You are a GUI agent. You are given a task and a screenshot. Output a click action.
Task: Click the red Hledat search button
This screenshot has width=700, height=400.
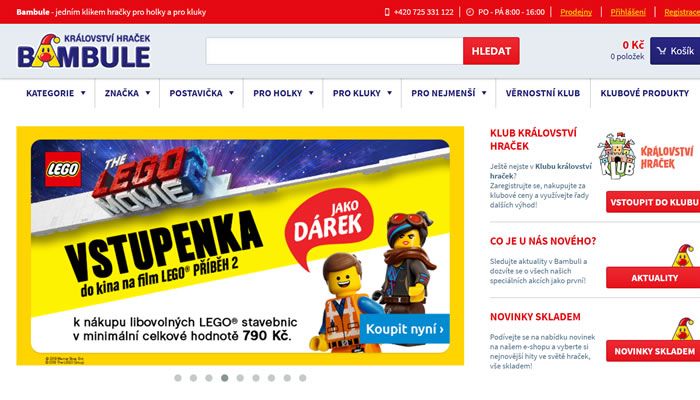pyautogui.click(x=491, y=51)
